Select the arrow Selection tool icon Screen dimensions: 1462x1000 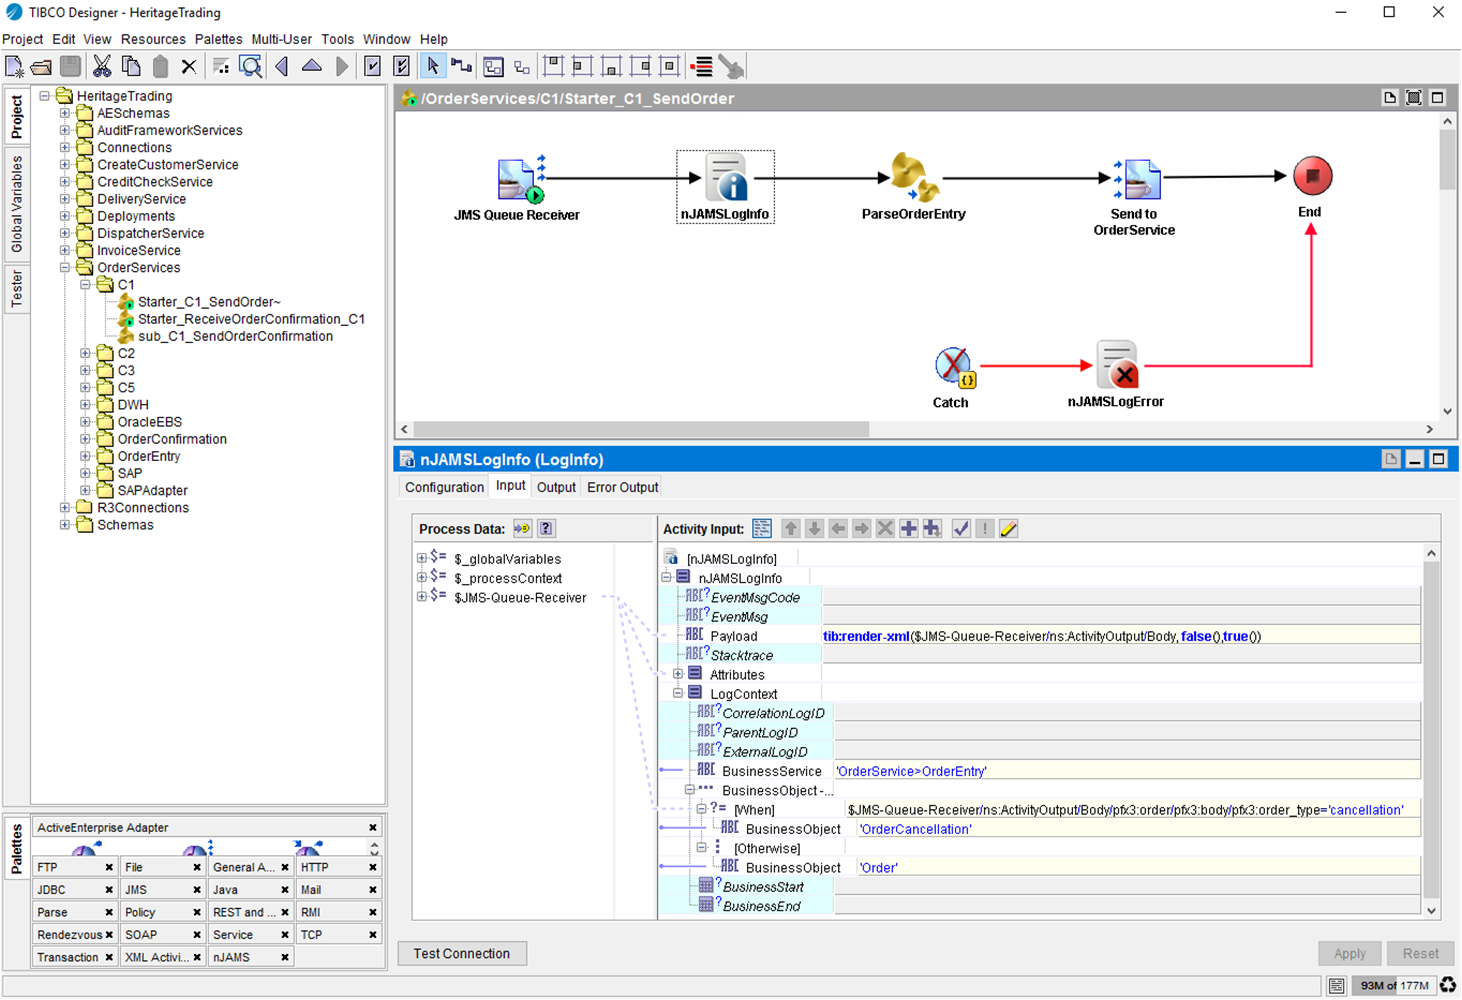tap(432, 67)
